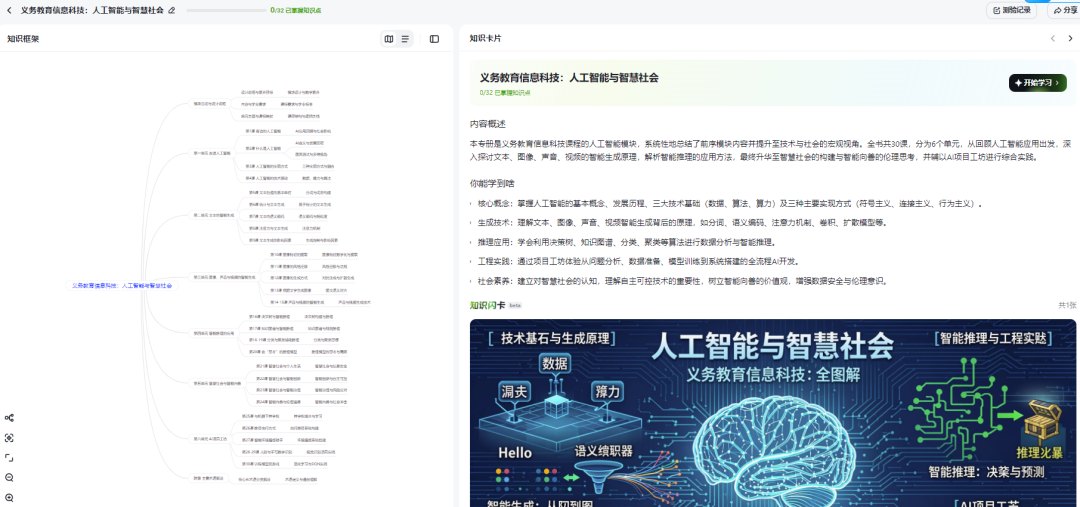Switch to mind map view icon
Image resolution: width=1080 pixels, height=507 pixels.
[x=389, y=39]
